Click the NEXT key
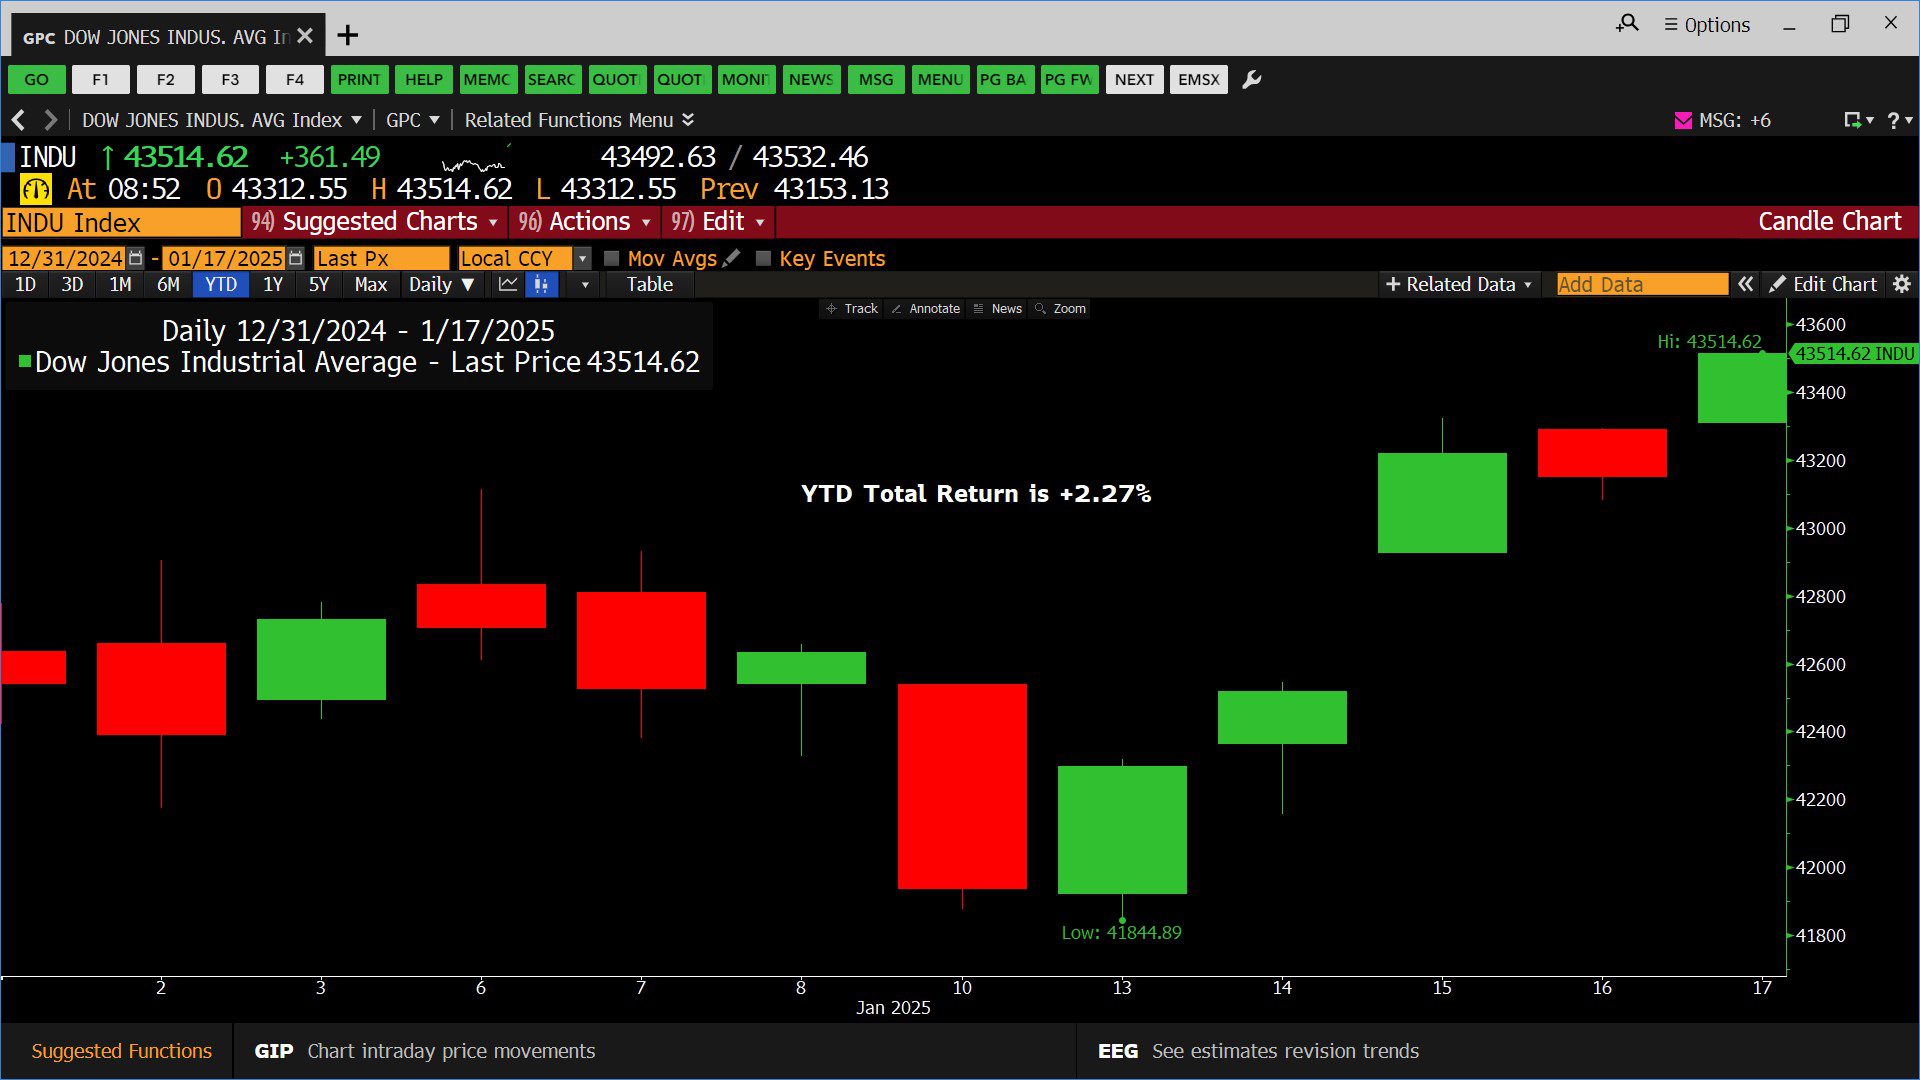 pyautogui.click(x=1134, y=80)
